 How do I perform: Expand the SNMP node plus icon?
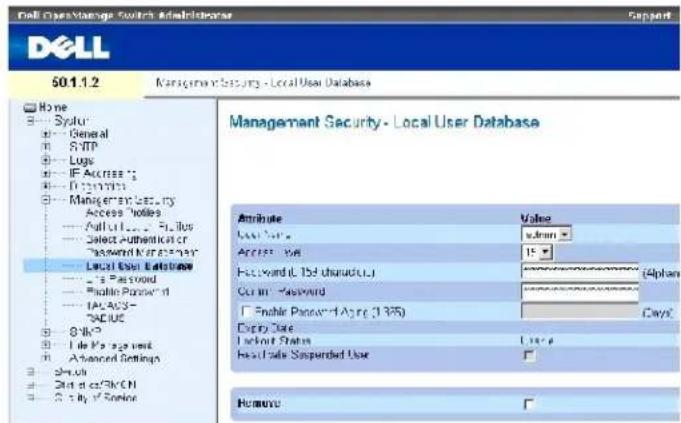click(x=46, y=332)
